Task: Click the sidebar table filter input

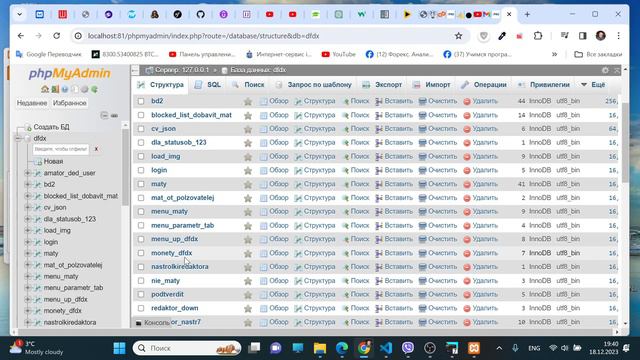Action: pyautogui.click(x=60, y=149)
